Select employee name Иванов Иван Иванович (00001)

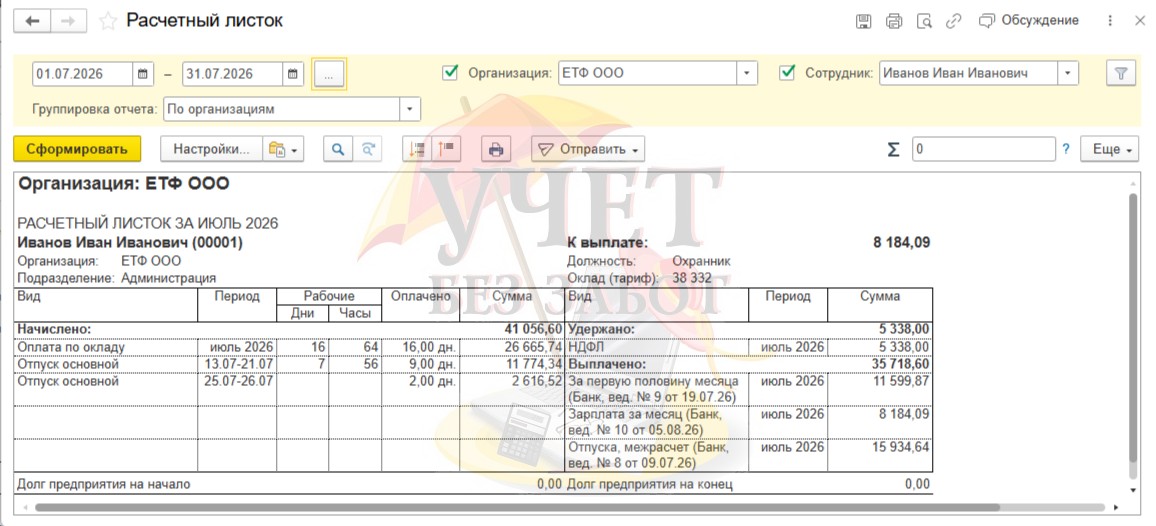(x=130, y=242)
